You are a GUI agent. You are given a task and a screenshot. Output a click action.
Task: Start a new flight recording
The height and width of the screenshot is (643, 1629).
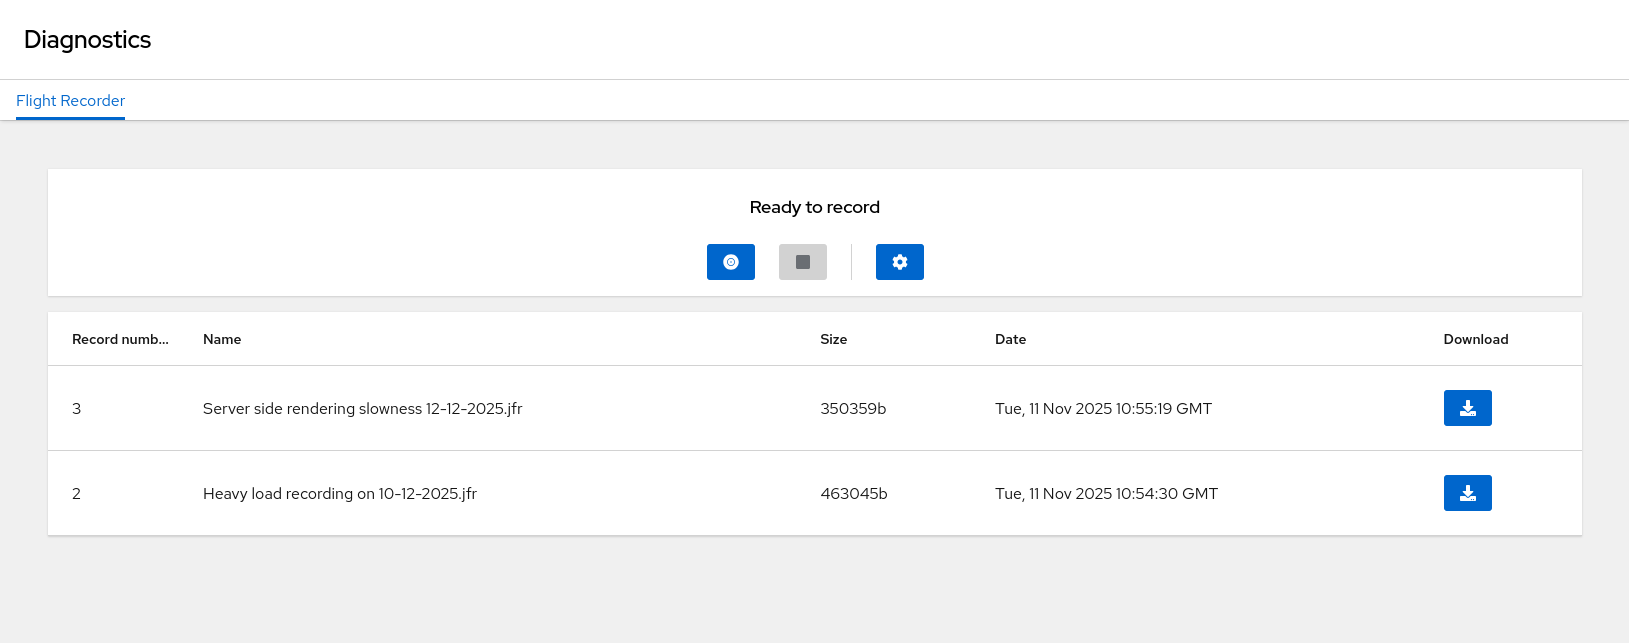tap(730, 262)
